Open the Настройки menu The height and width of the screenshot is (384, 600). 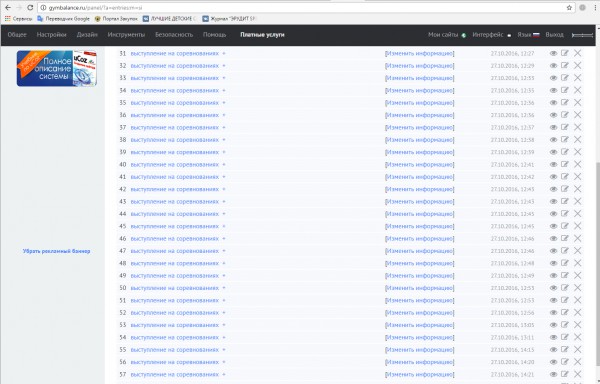(51, 35)
